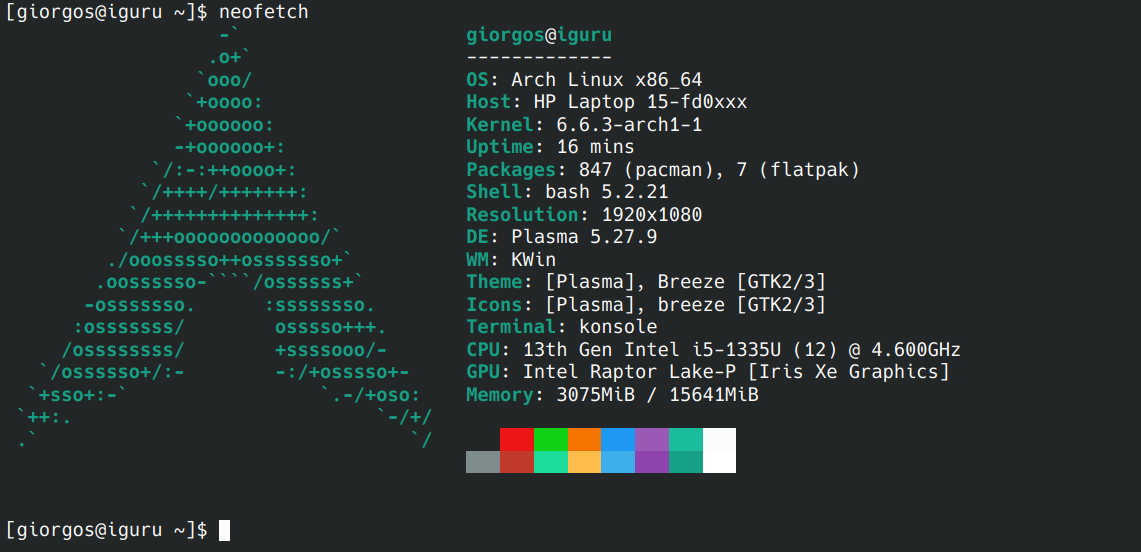Click the konsole value
1141x552 pixels.
click(x=618, y=327)
